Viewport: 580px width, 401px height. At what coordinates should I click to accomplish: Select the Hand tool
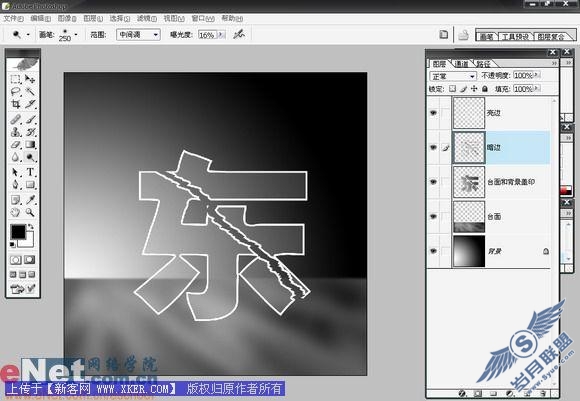[x=16, y=212]
